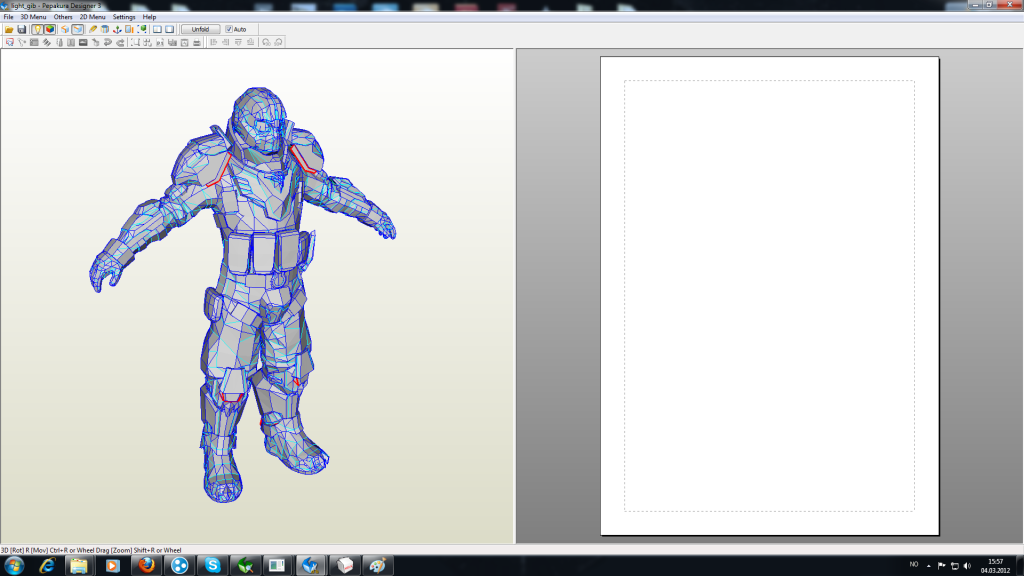Screen dimensions: 1024x576
Task: Launch Internet Explorer from taskbar
Action: coord(46,566)
